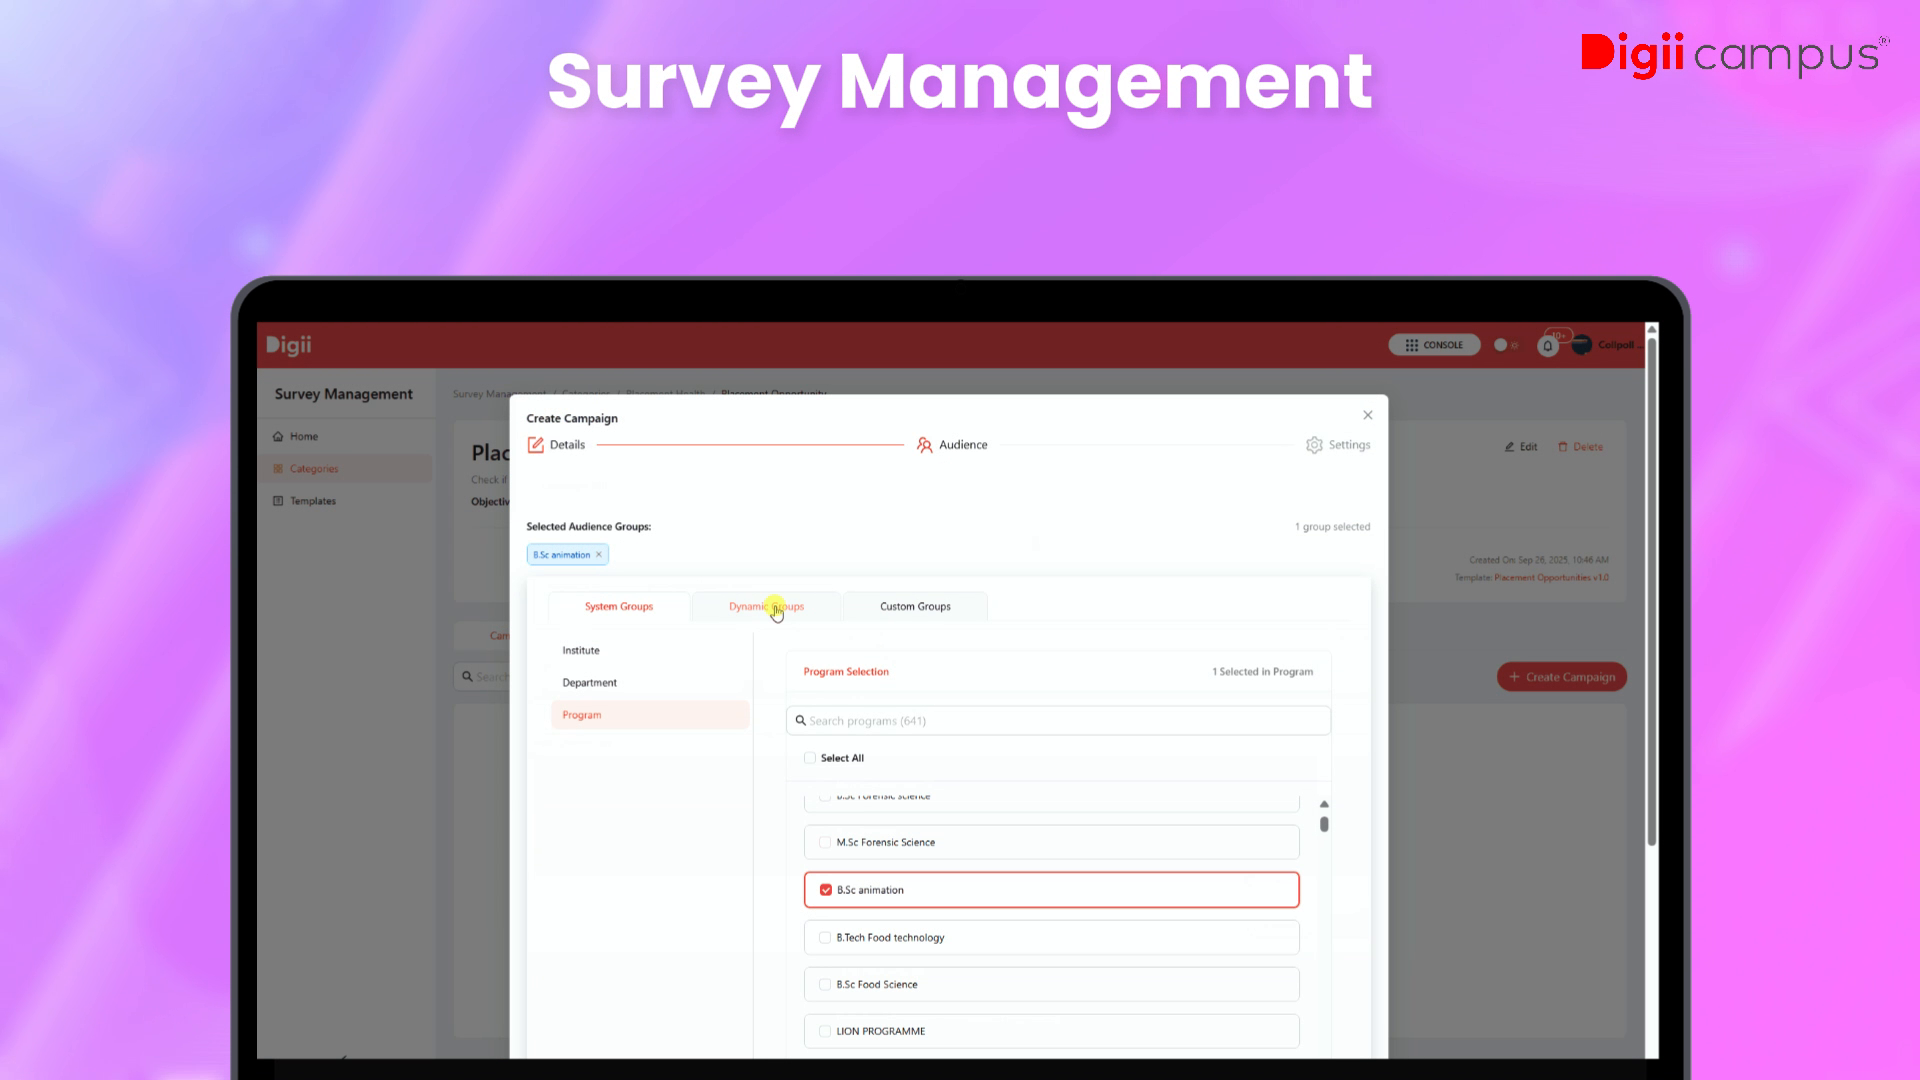Viewport: 1920px width, 1080px height.
Task: Open Templates in the left sidebar
Action: (312, 501)
